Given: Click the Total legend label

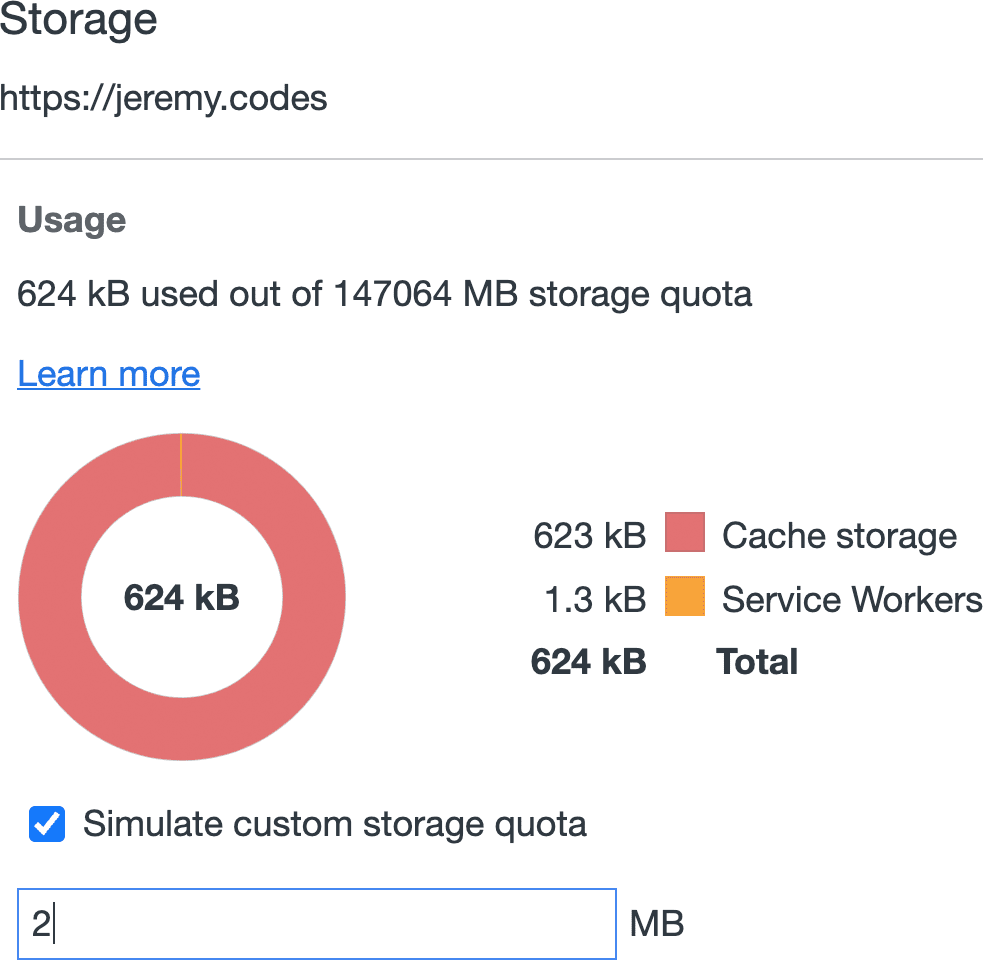Looking at the screenshot, I should point(756,661).
